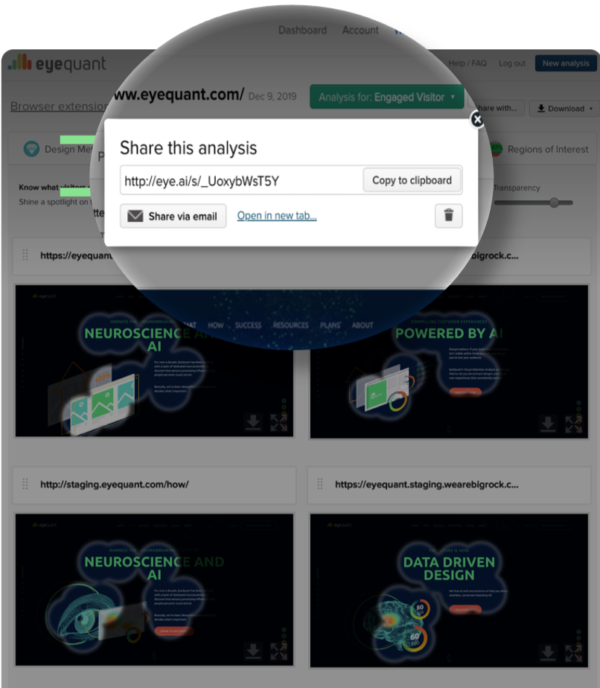The image size is (600, 688).
Task: Grab drag handle beside staging.eyequant.com/how/
Action: coord(25,484)
